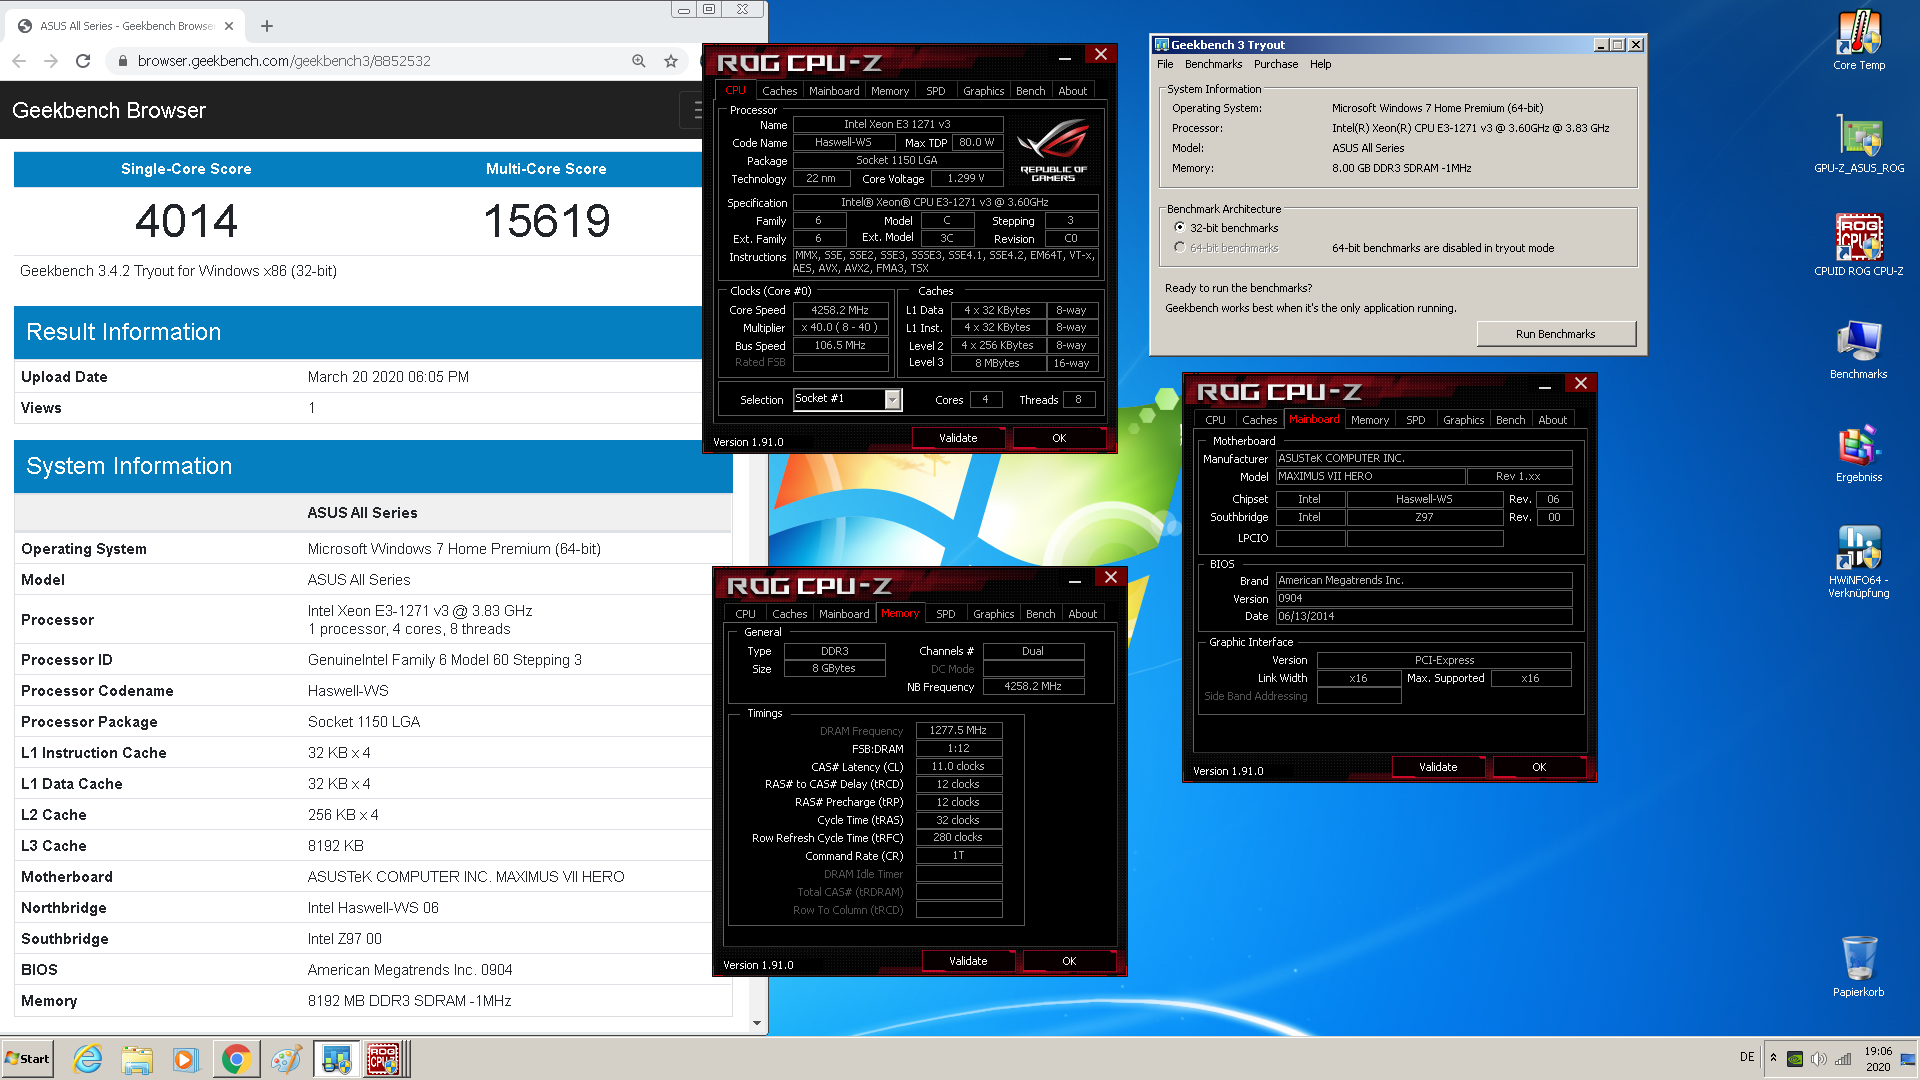Open CPUID ROG CPU-Z desktop shortcut
The height and width of the screenshot is (1080, 1920).
1858,246
